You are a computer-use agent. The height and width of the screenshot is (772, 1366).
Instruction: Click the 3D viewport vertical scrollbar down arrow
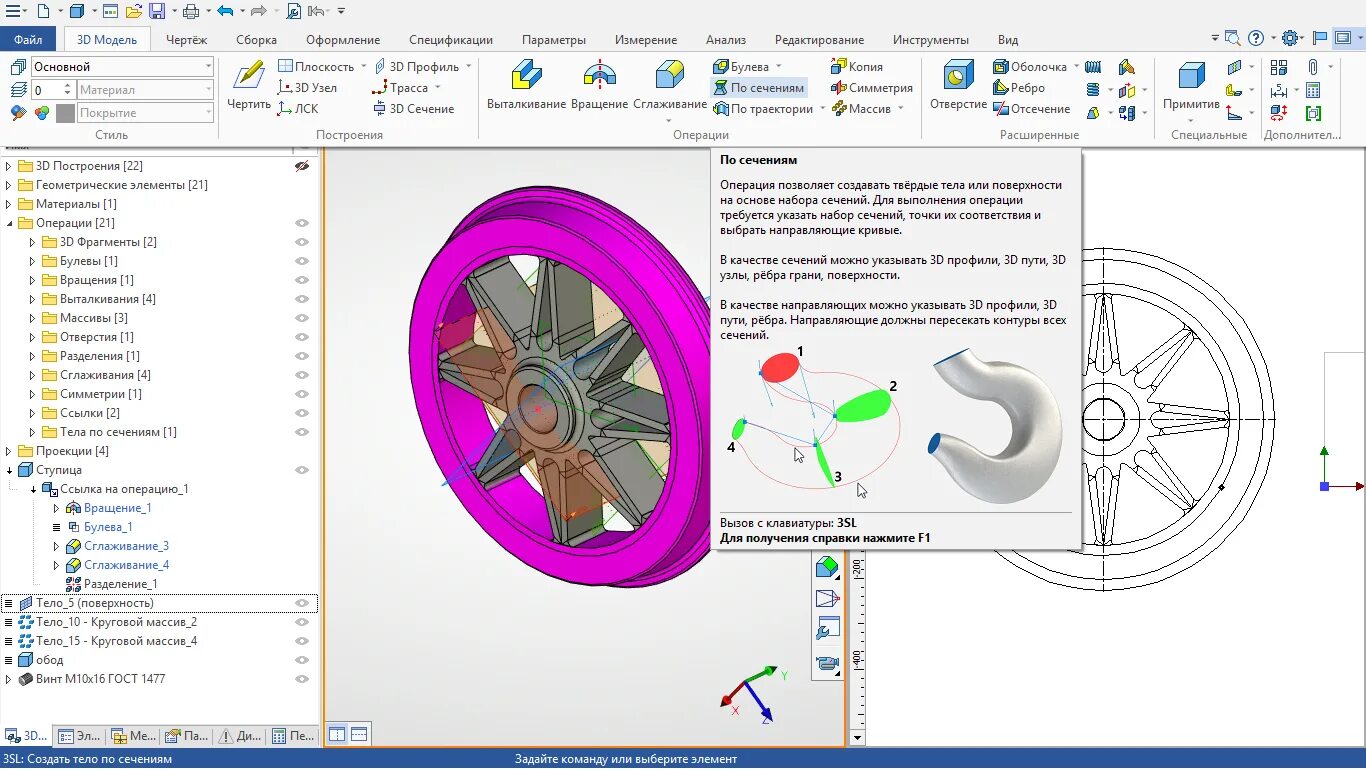tap(855, 738)
